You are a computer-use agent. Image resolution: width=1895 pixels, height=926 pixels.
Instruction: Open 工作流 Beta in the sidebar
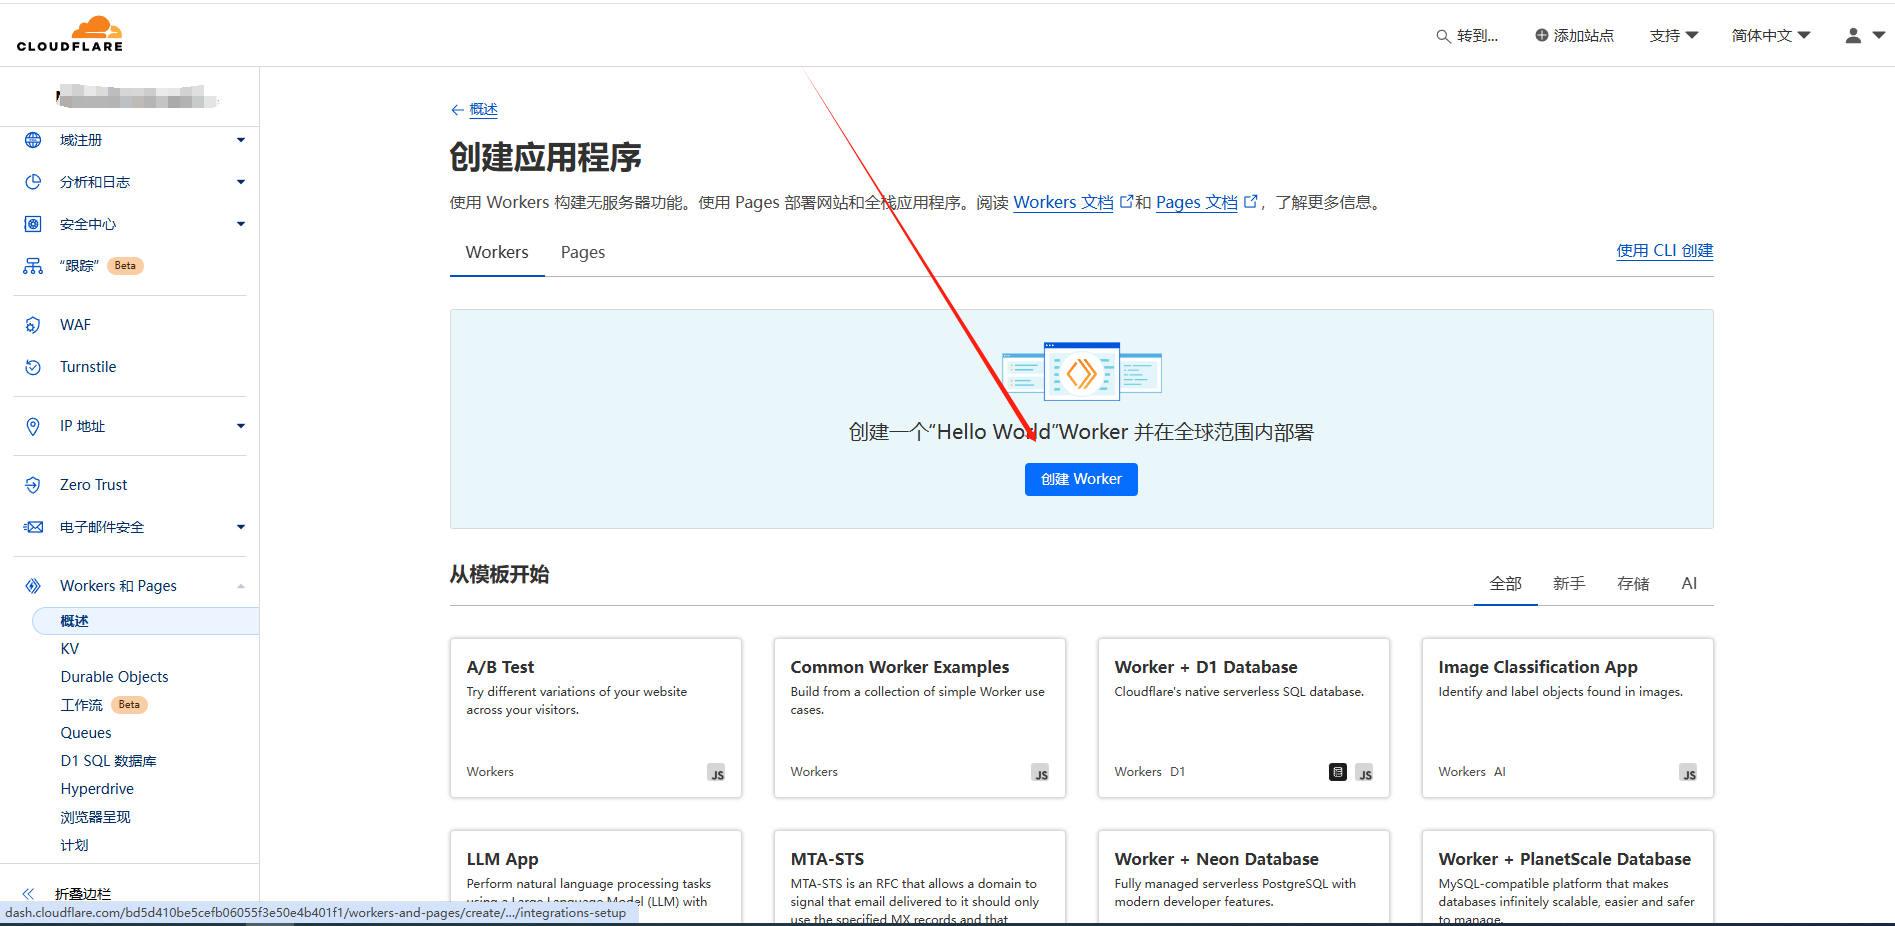pos(104,705)
